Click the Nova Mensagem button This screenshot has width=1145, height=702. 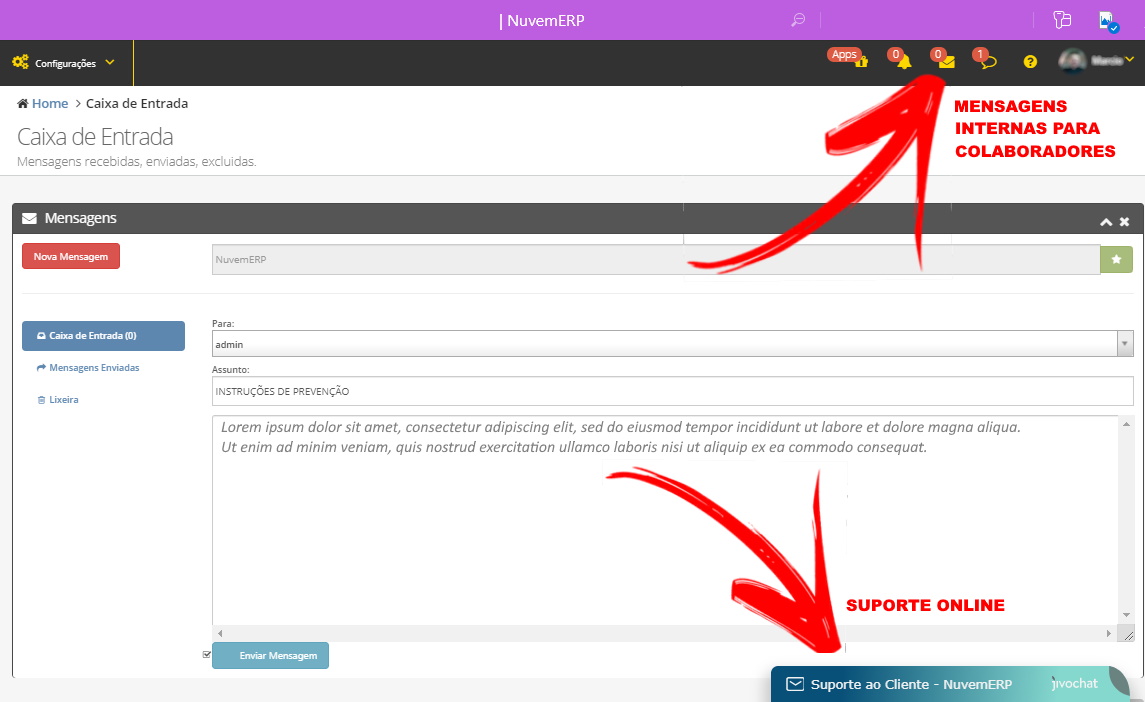pyautogui.click(x=71, y=257)
